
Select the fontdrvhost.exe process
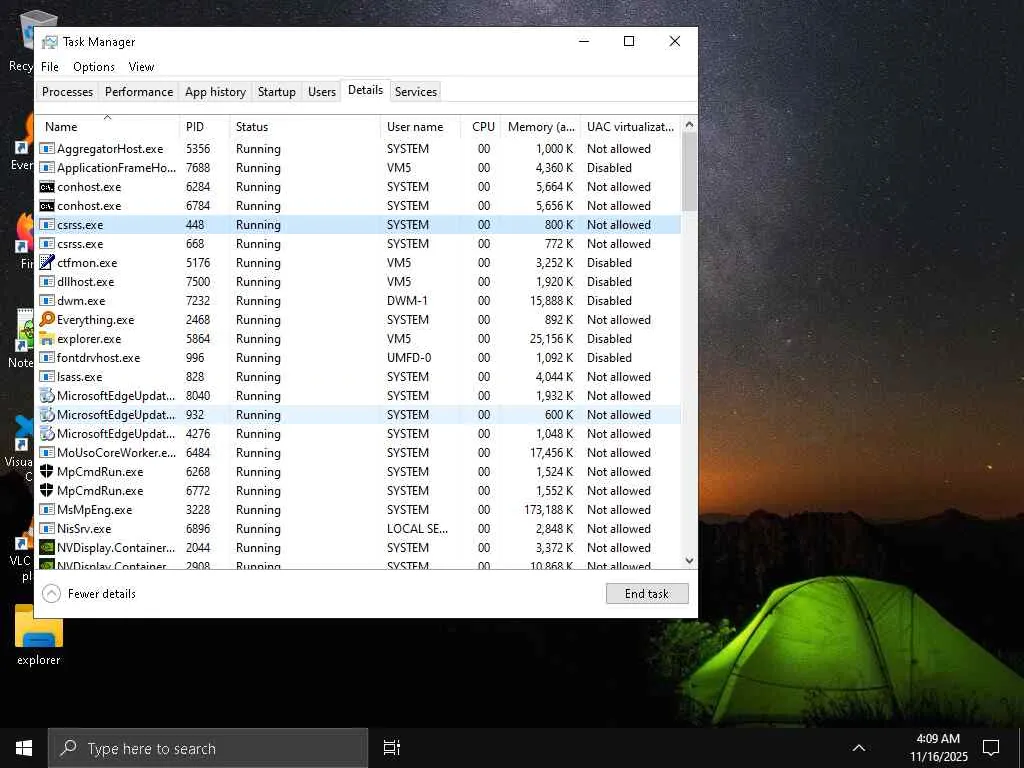tap(359, 357)
